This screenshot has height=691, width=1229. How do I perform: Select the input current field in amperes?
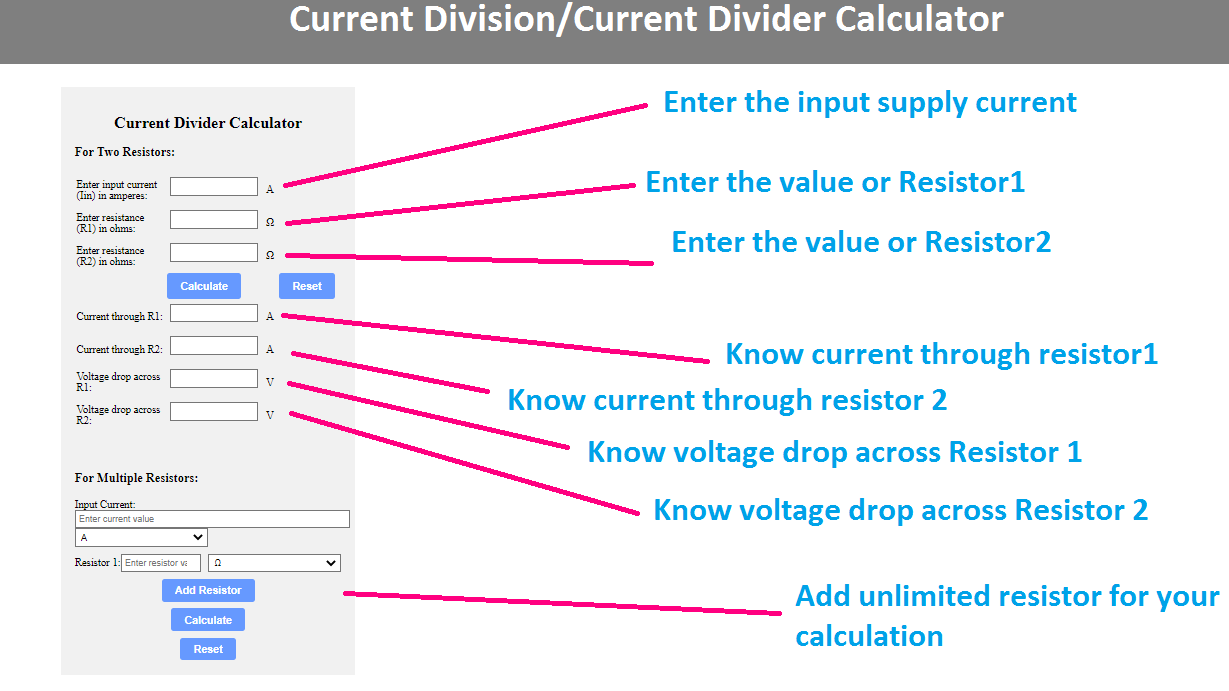[x=213, y=185]
